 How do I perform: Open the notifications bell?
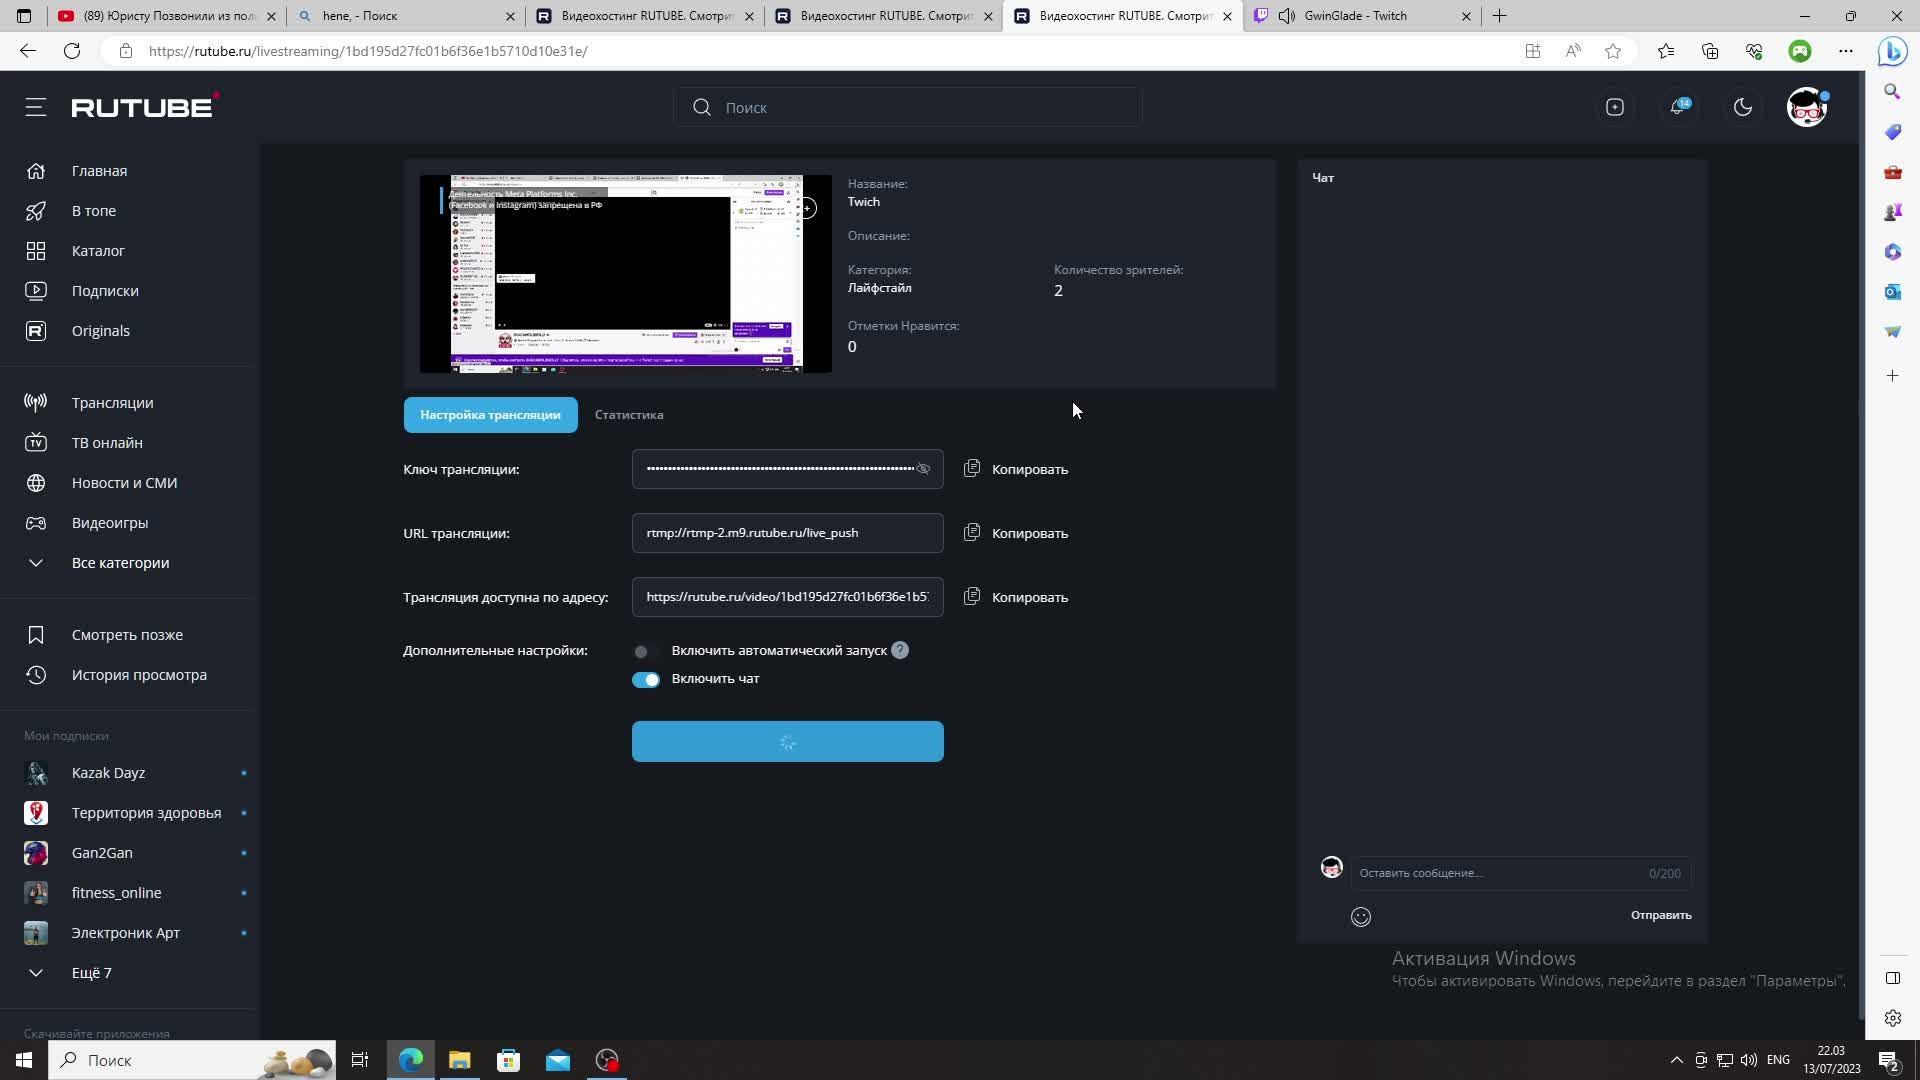click(1678, 107)
